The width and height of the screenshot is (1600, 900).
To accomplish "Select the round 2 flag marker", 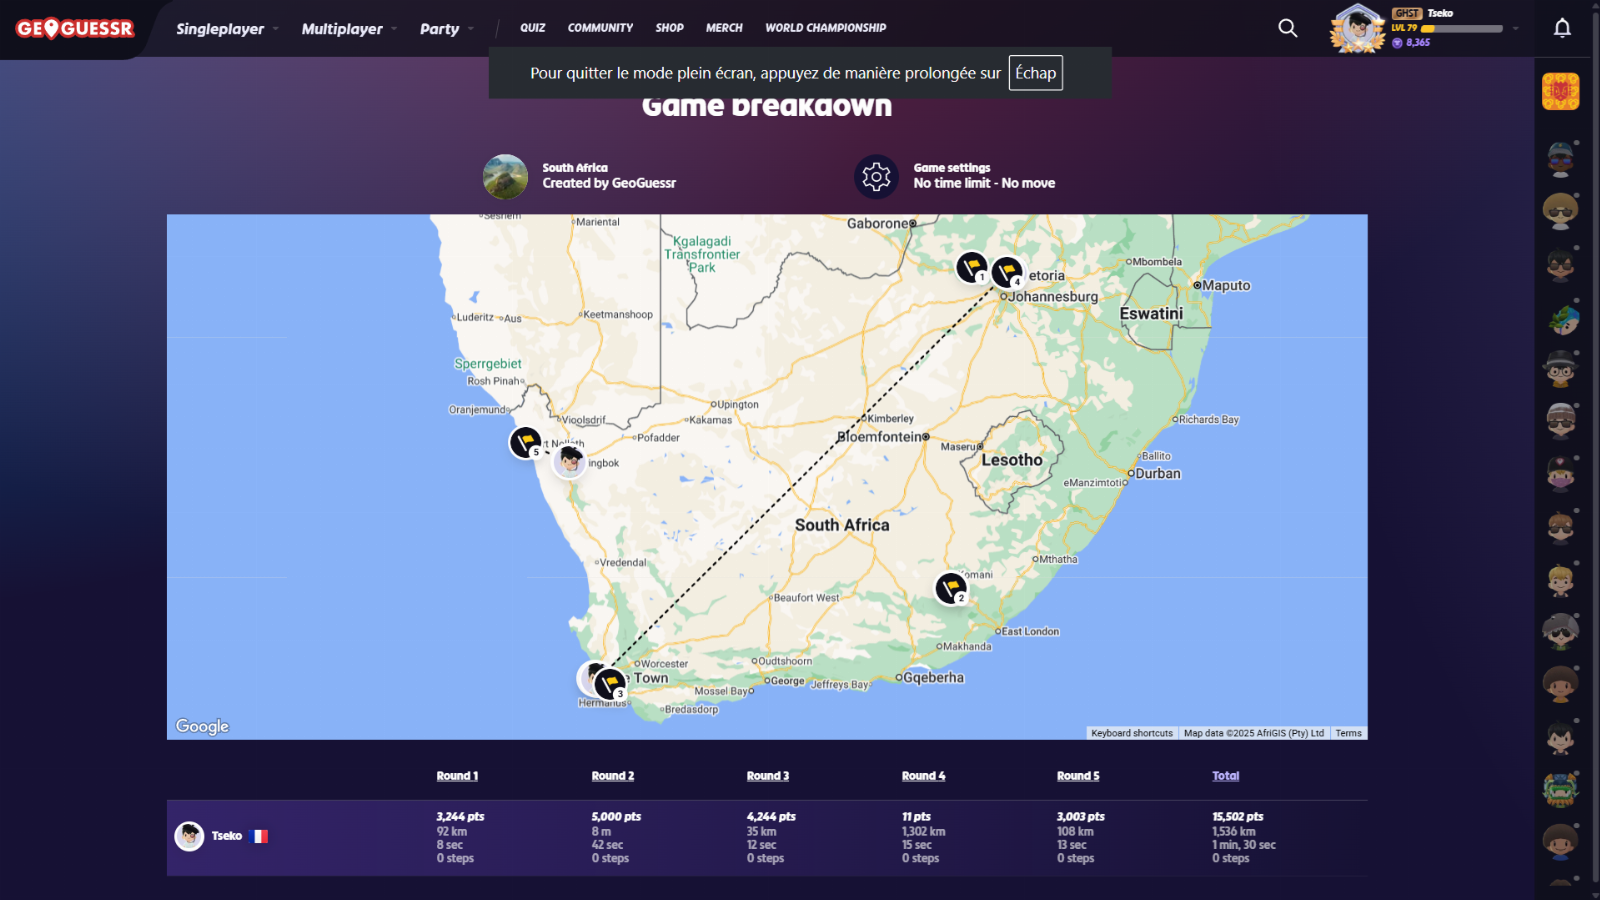I will (x=951, y=588).
